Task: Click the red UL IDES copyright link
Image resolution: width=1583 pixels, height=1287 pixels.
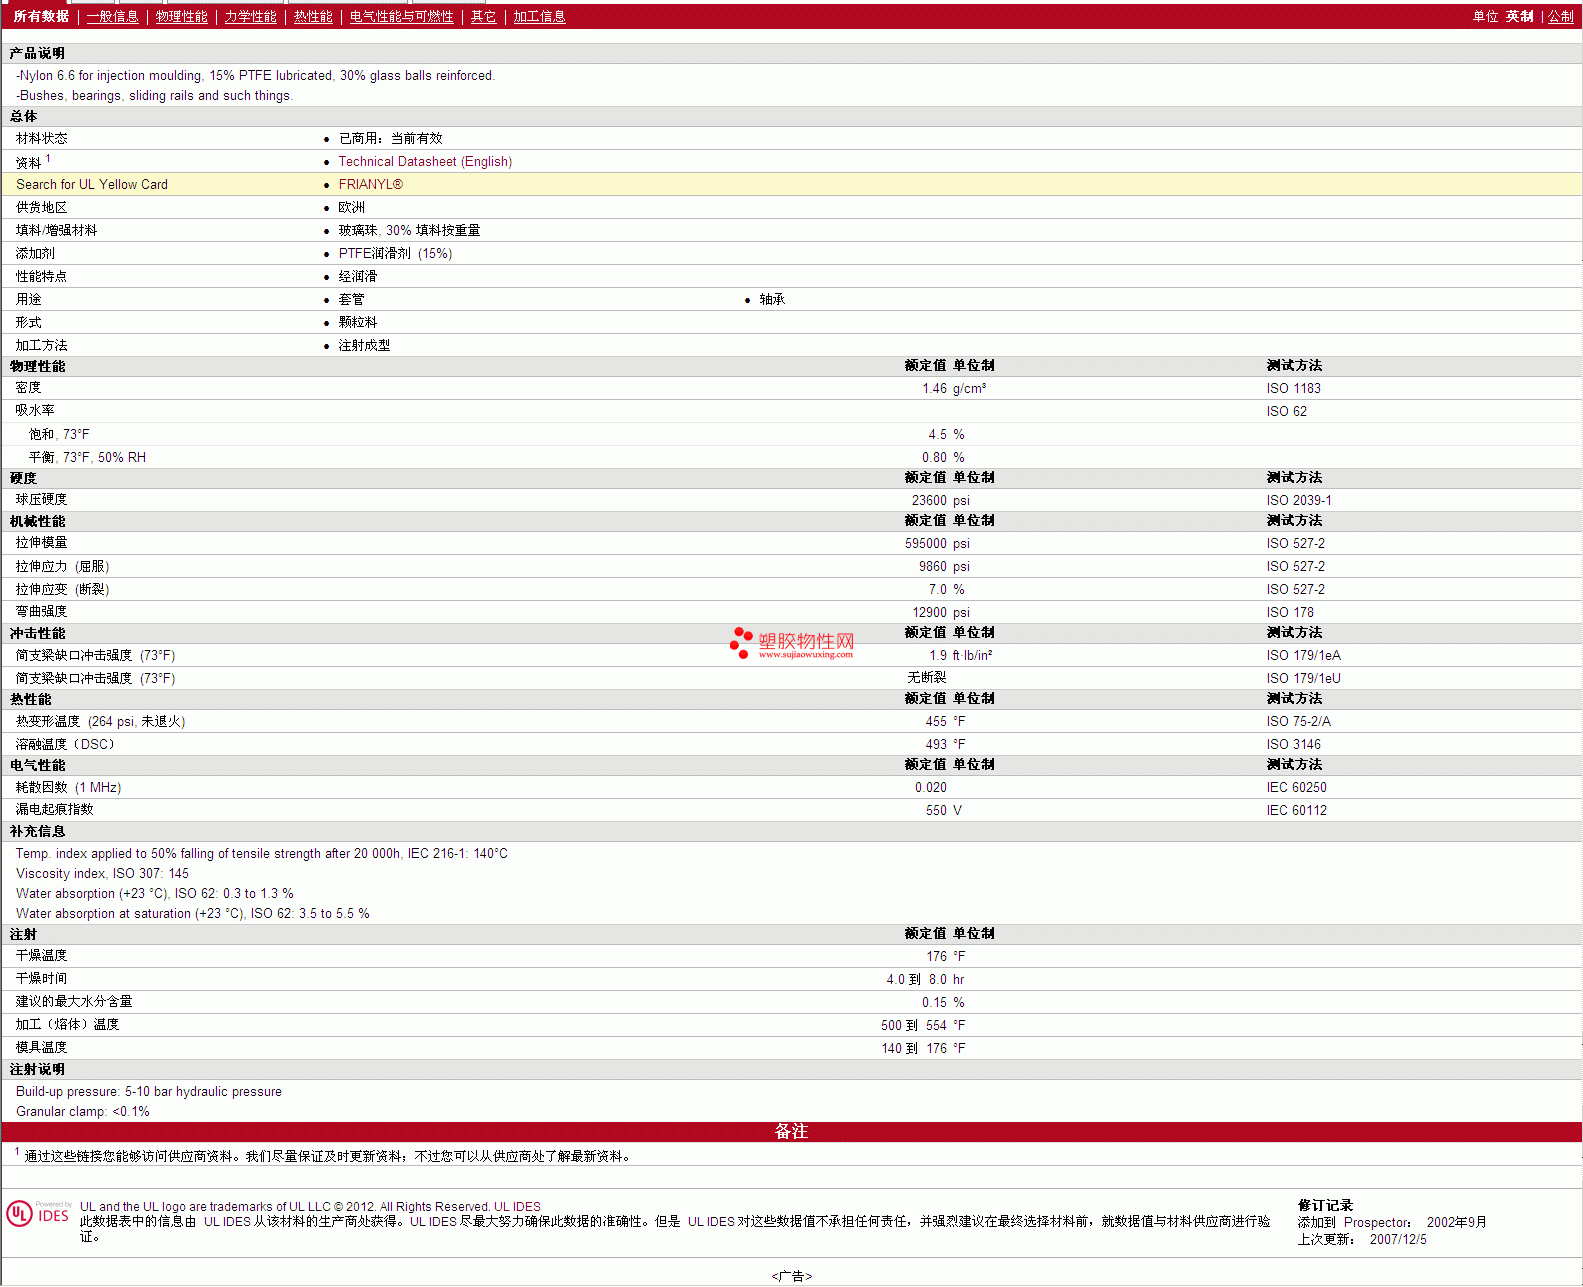Action: tap(517, 1206)
